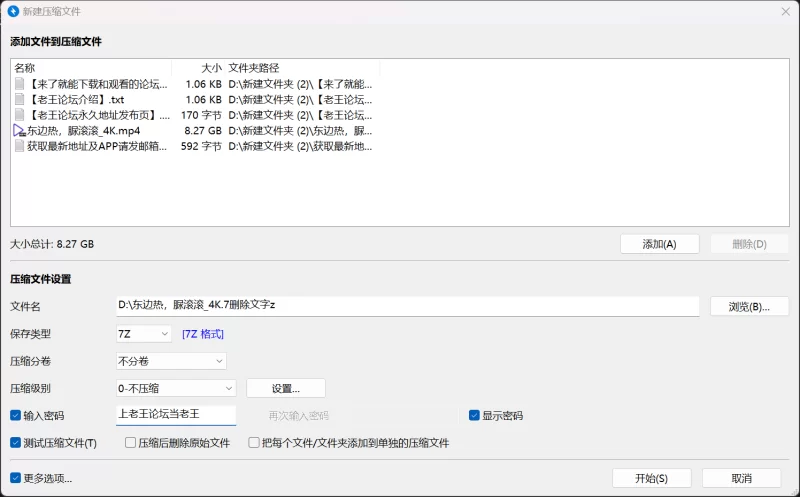Select the 【老王论坛介绍】.txt file name
Screen dimensions: 800x497
tap(76, 100)
